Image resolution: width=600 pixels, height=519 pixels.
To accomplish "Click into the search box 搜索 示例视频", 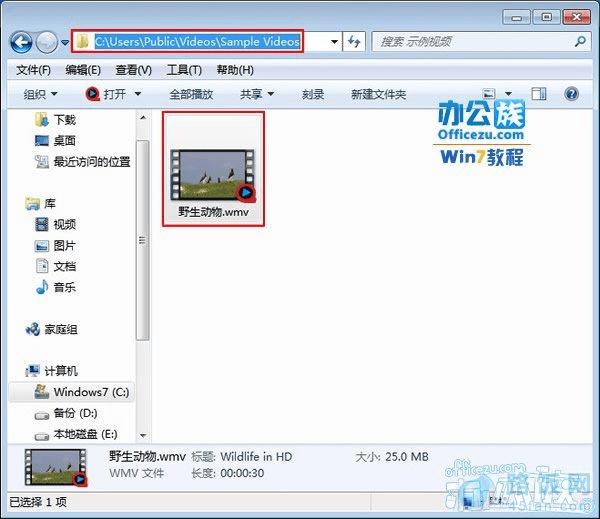I will click(x=474, y=41).
